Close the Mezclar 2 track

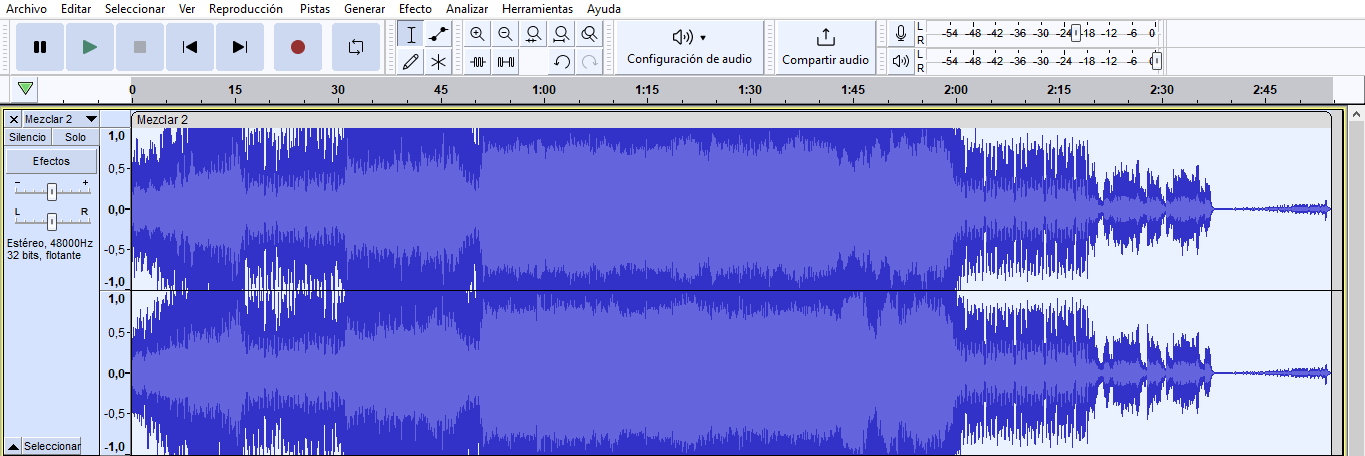pyautogui.click(x=13, y=119)
